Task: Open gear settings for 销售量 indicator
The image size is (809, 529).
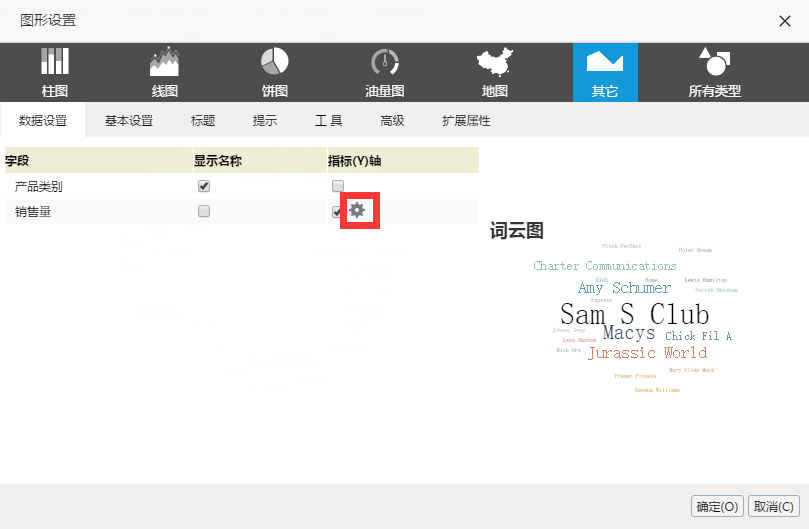Action: (357, 210)
